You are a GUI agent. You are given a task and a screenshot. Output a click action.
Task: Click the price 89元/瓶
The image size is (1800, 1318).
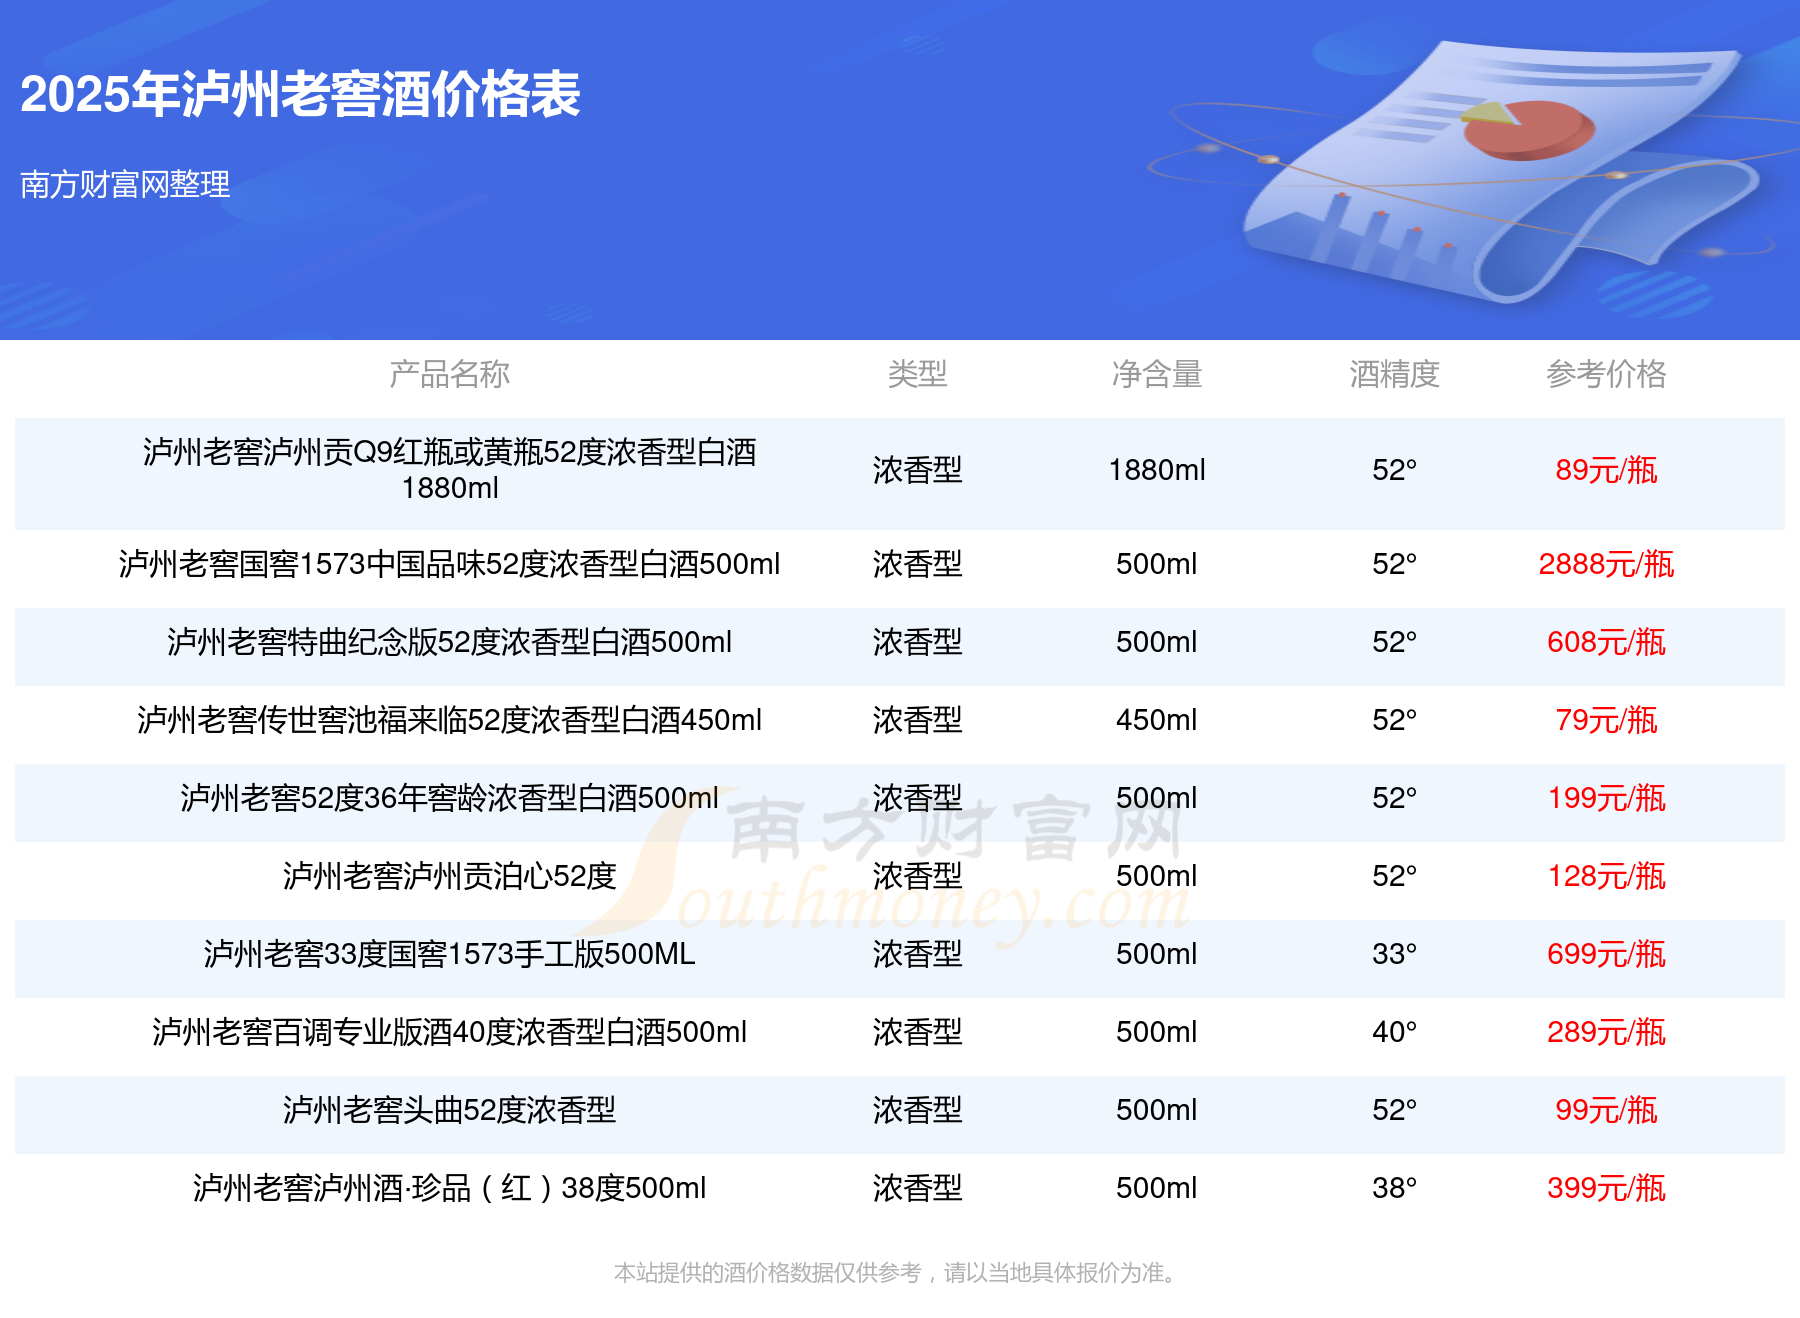click(x=1606, y=470)
